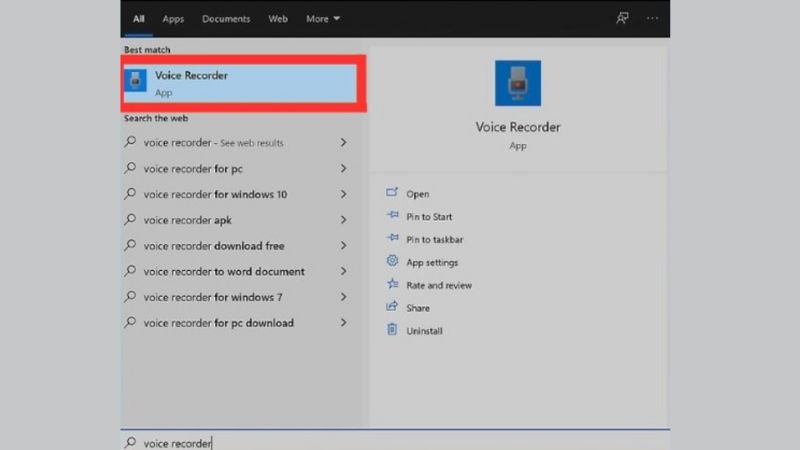Open the three-dot options menu
Screen dimensions: 800x450
pos(653,18)
